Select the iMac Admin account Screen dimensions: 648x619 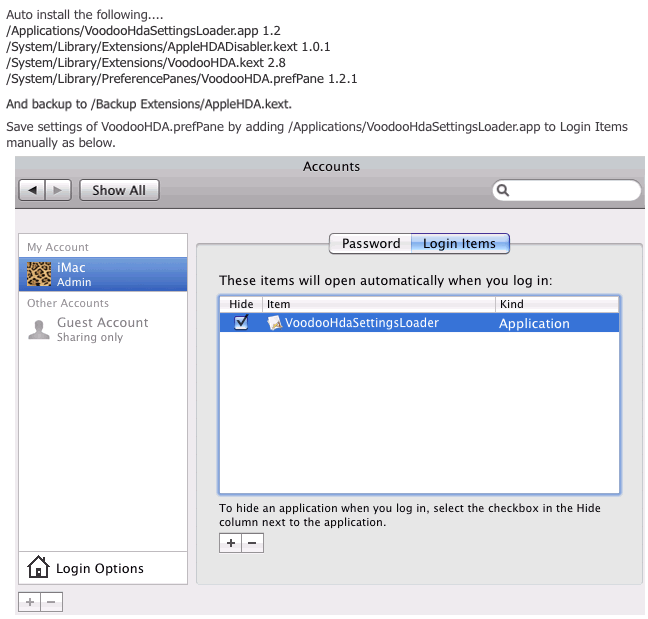(103, 274)
